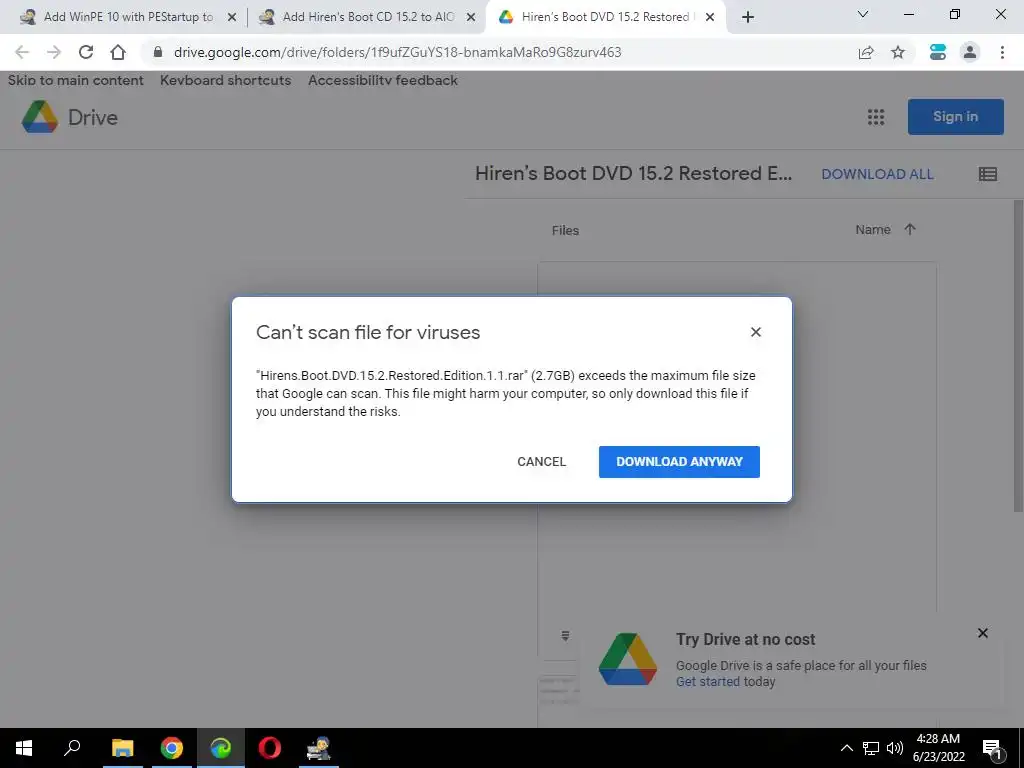Image resolution: width=1024 pixels, height=768 pixels.
Task: Close the Hiren's Boot DVD Restored tab
Action: click(x=710, y=18)
